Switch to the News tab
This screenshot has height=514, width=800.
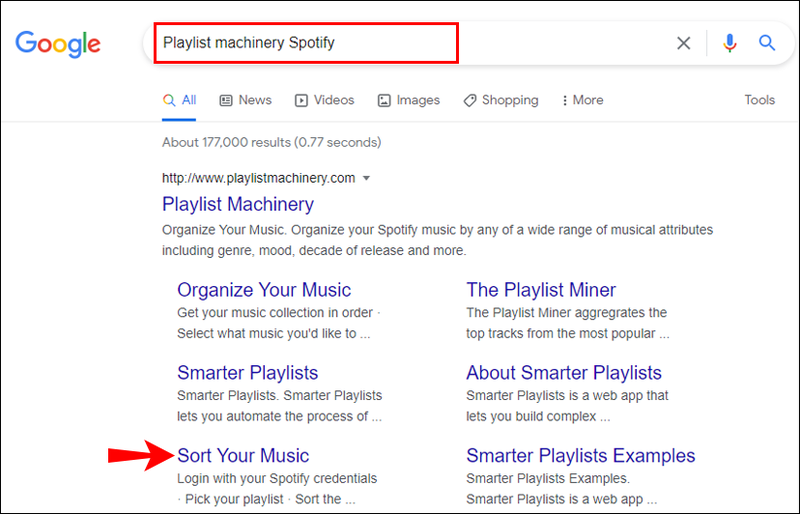(x=245, y=100)
